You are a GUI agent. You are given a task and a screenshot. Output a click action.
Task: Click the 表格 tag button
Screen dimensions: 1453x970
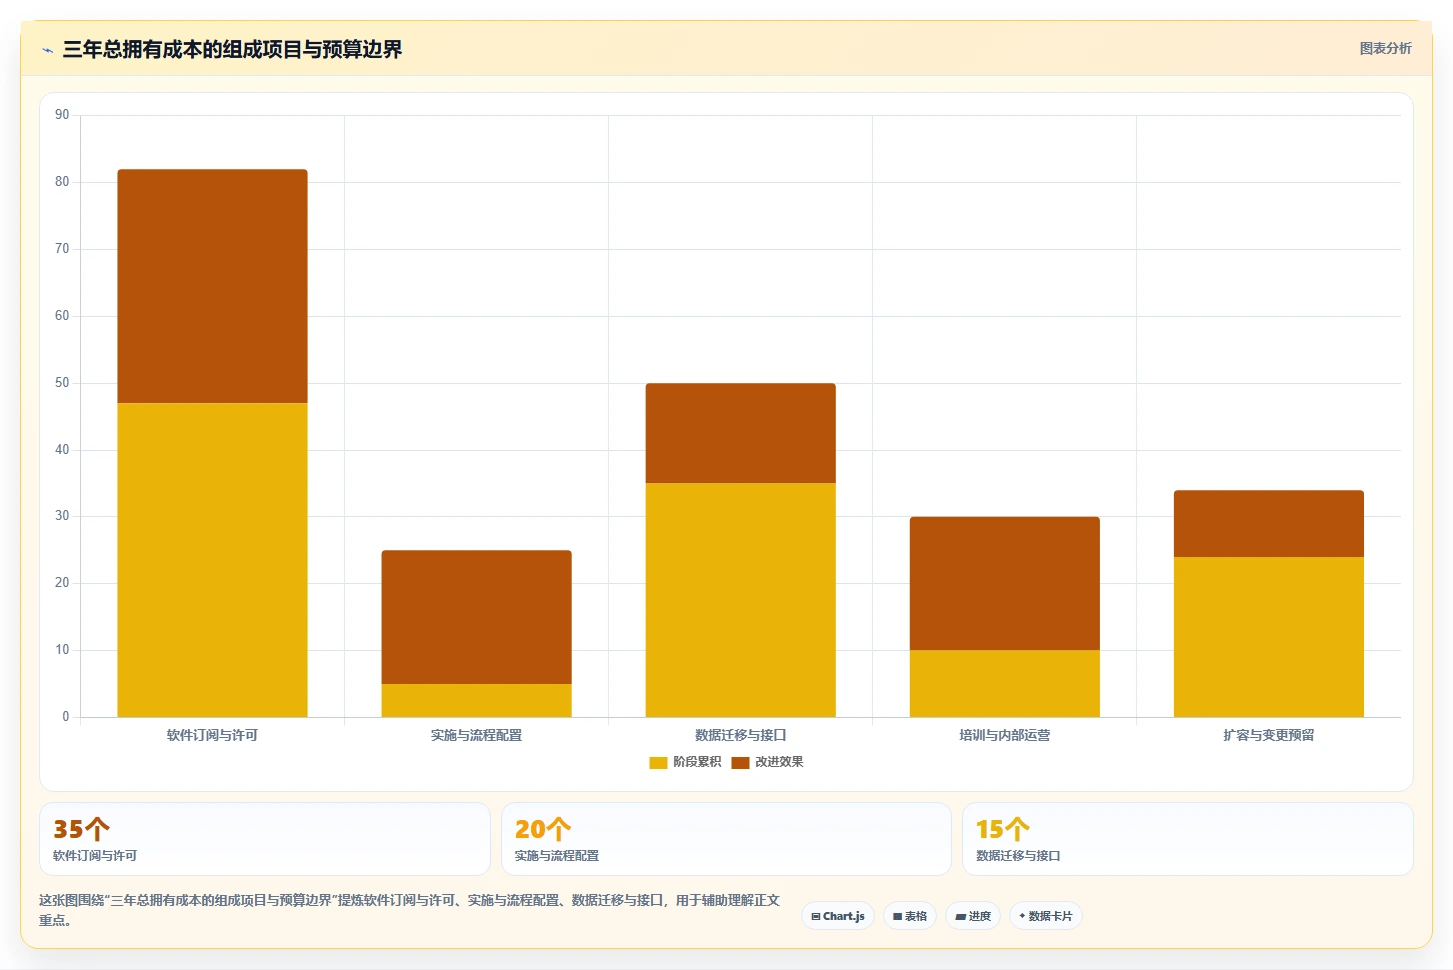point(910,916)
